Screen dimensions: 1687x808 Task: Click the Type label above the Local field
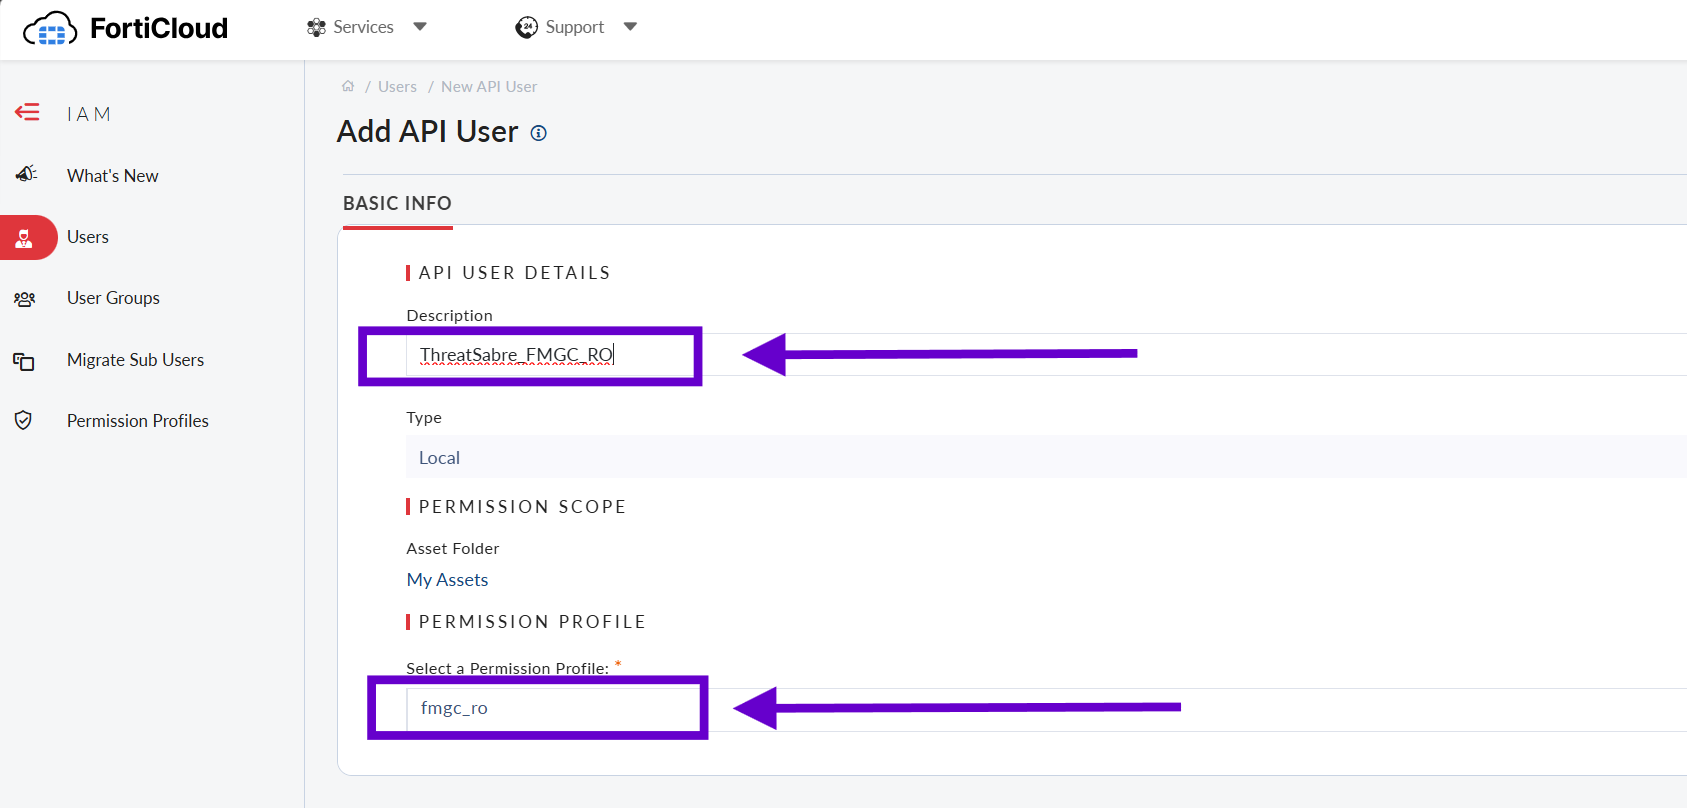(x=424, y=418)
